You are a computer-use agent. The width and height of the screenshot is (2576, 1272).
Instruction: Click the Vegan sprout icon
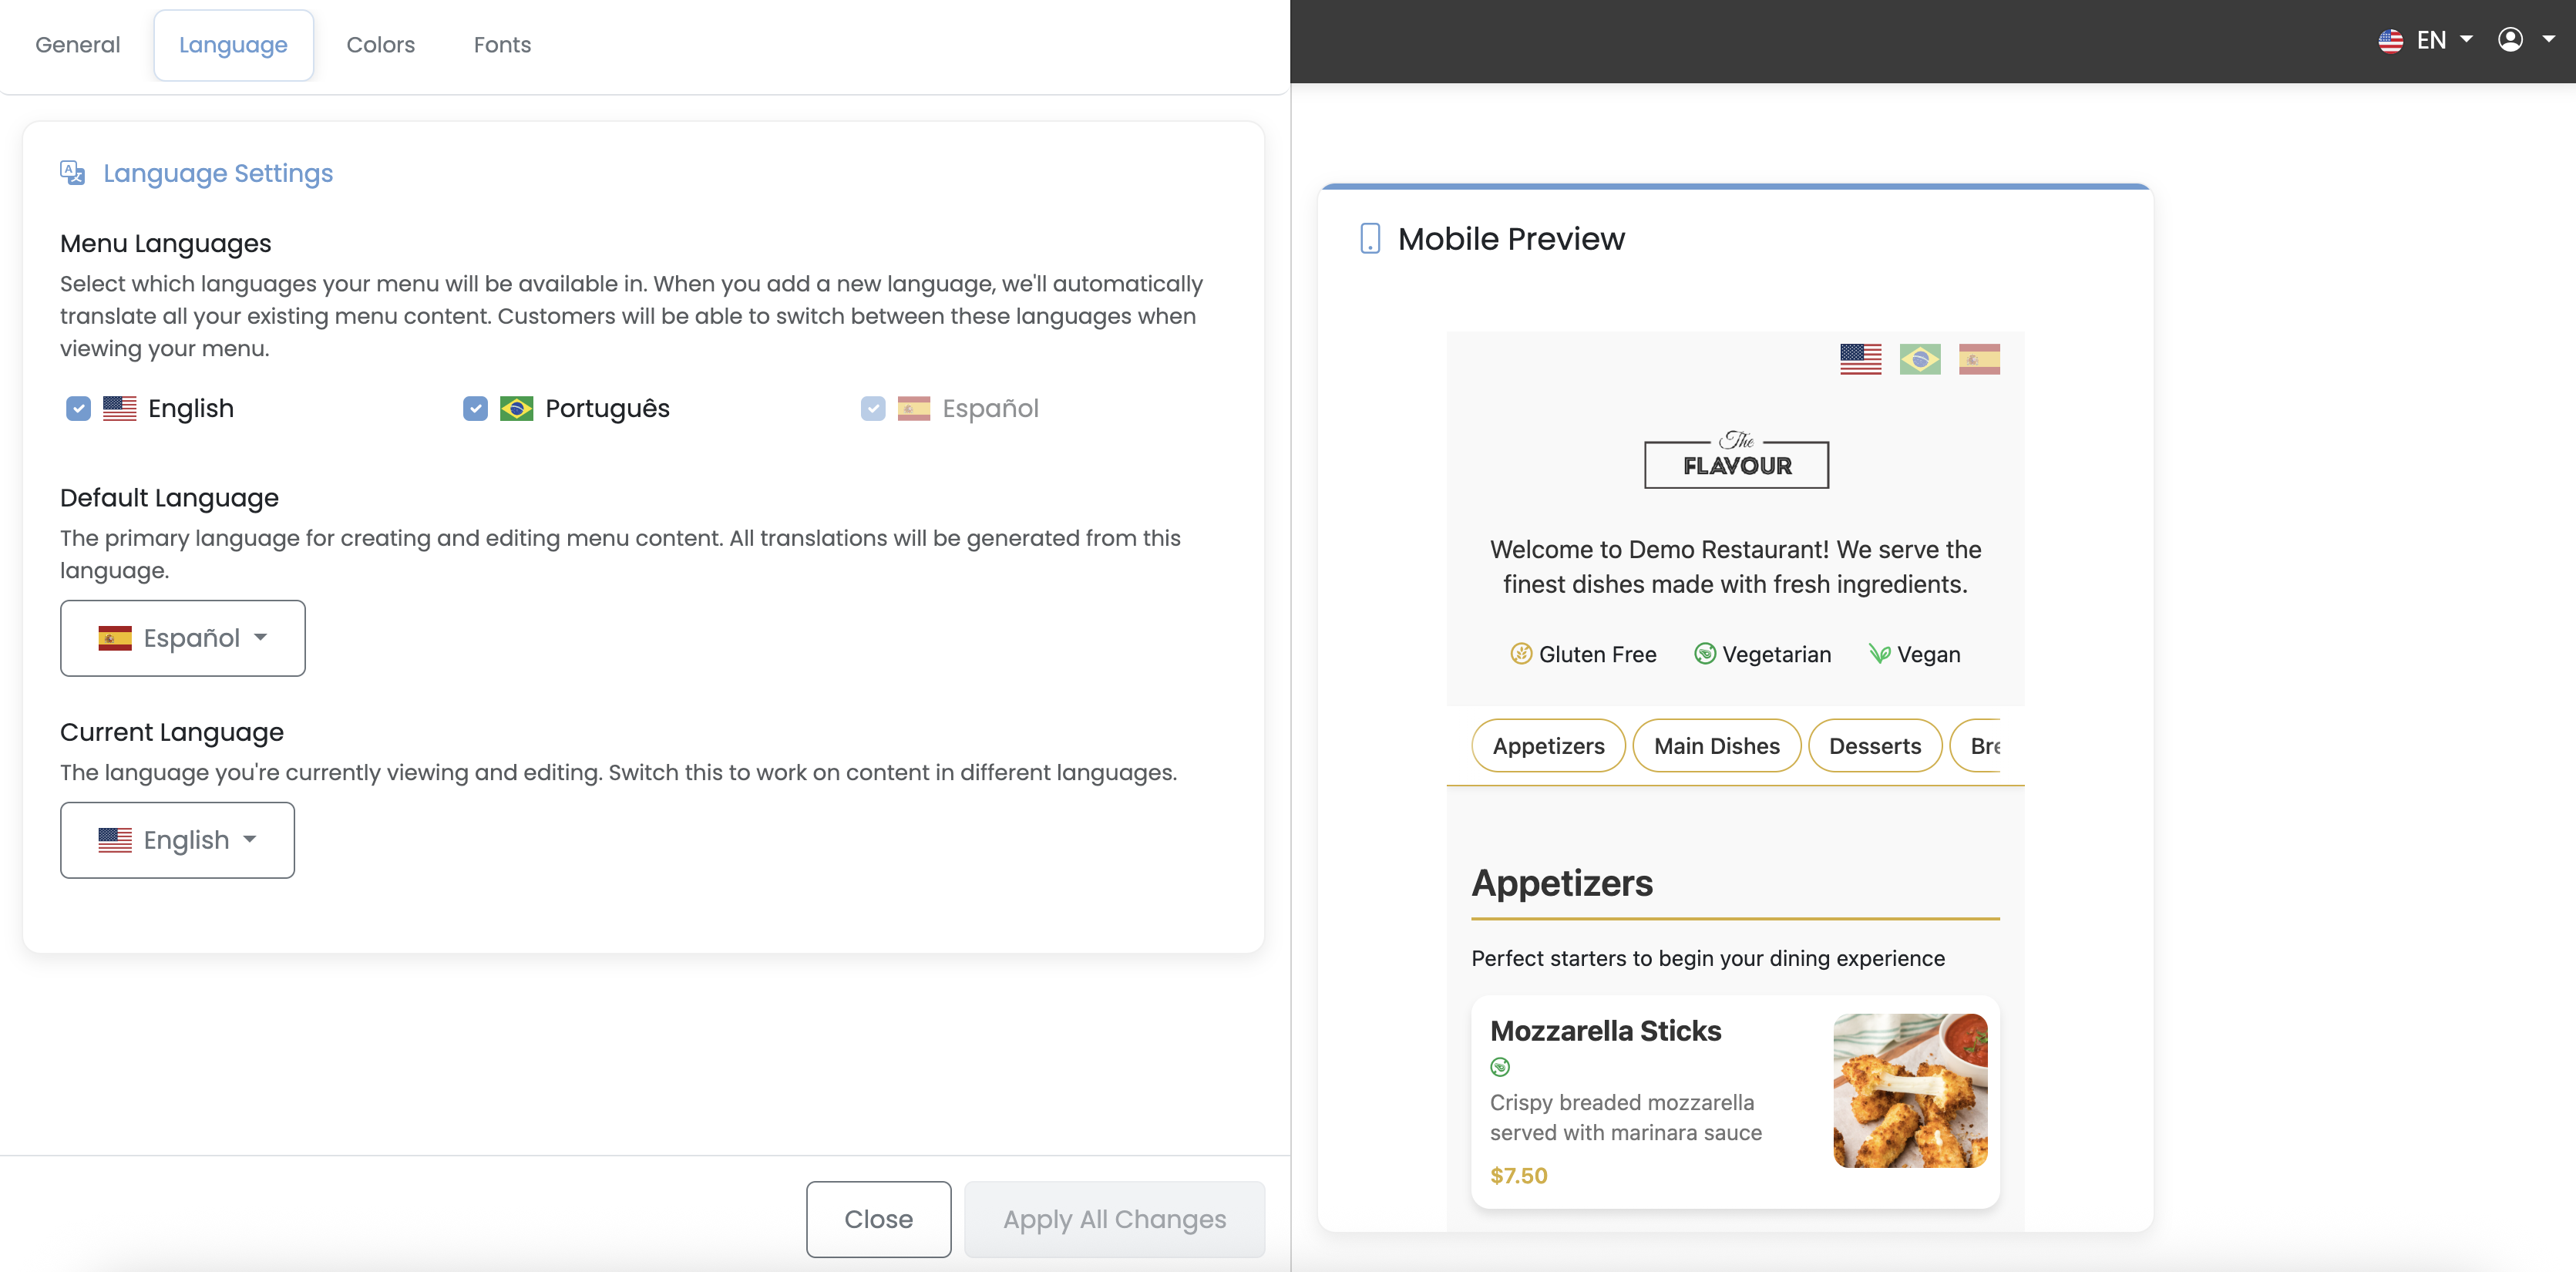[1879, 654]
